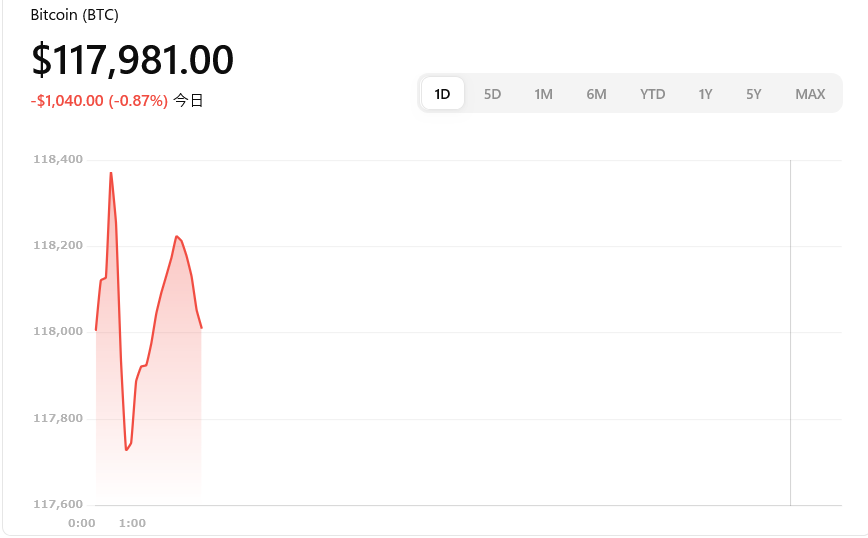
Task: Click the Bitcoin (BTC) title
Action: point(75,15)
